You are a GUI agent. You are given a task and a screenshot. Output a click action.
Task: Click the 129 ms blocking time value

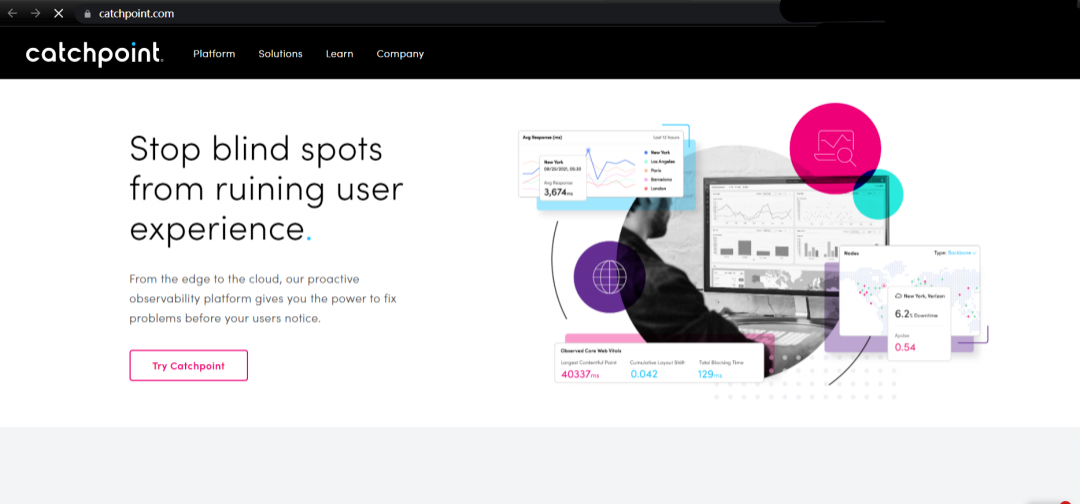(709, 374)
